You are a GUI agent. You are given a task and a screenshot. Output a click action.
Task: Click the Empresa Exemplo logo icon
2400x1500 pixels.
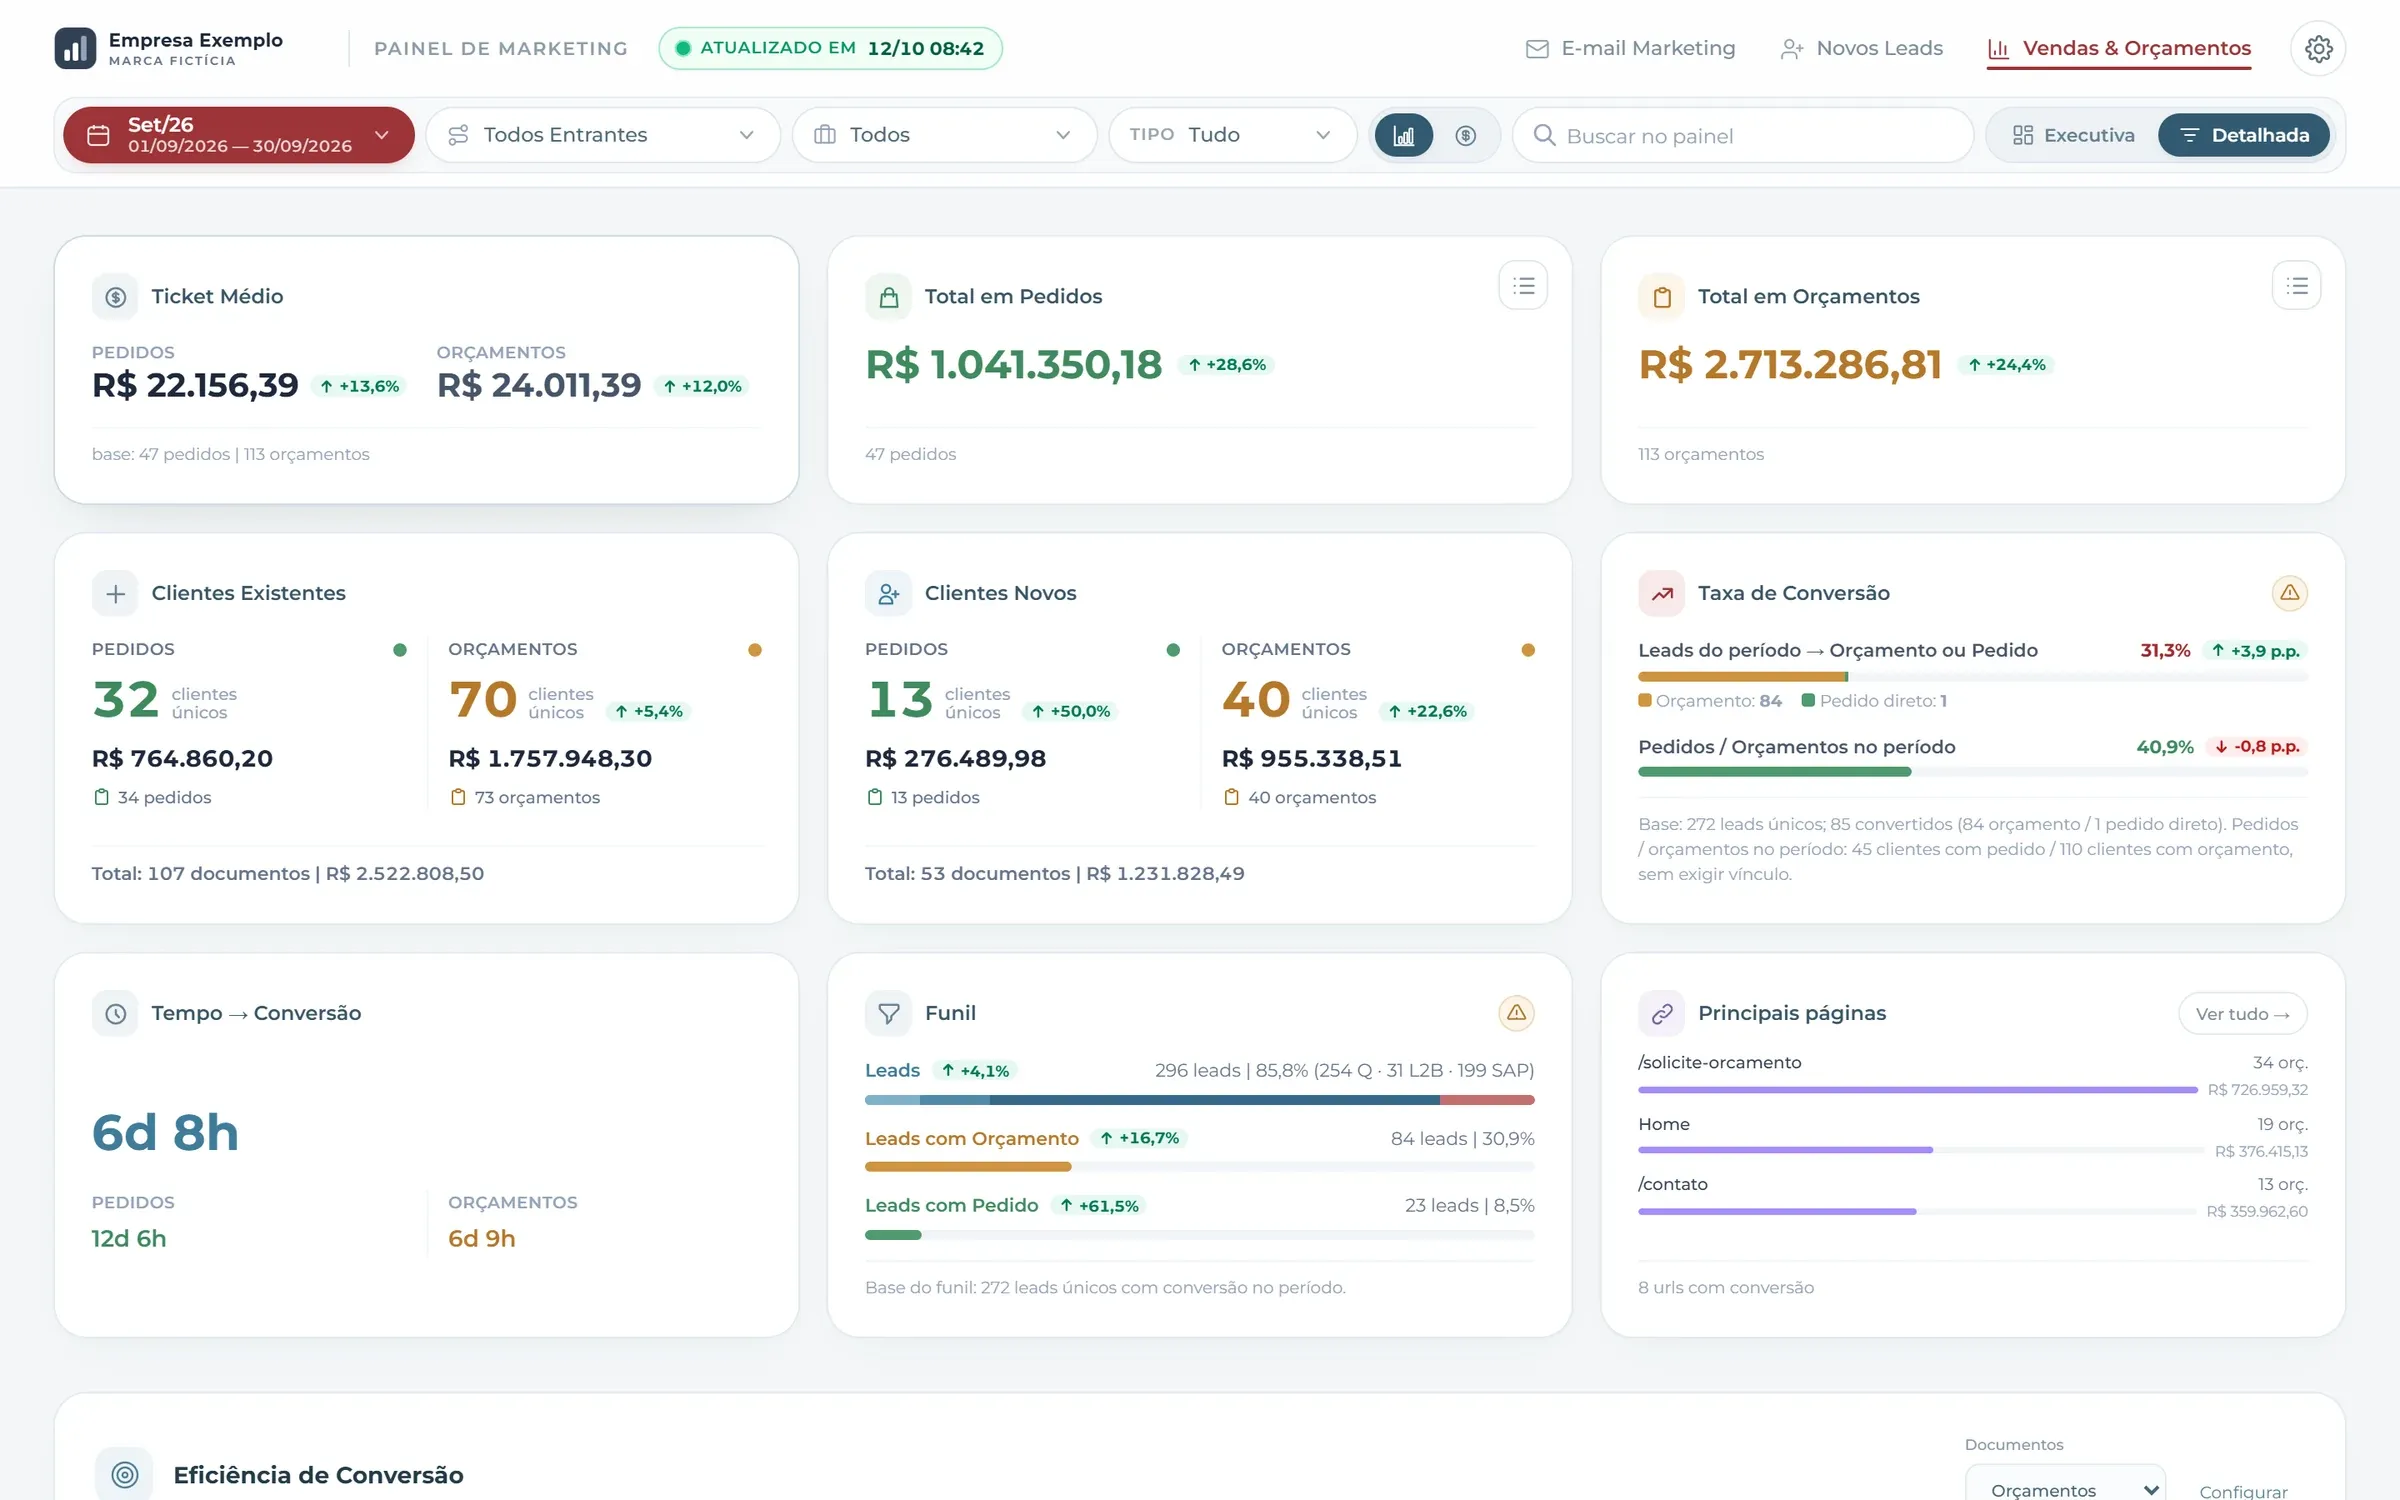pos(75,48)
